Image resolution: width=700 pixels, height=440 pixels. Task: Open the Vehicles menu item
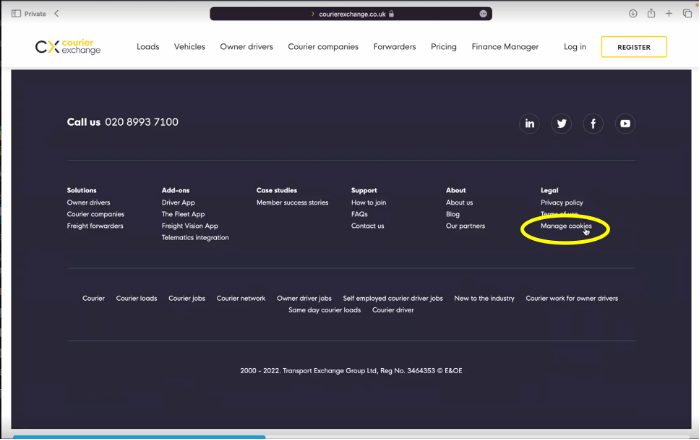pos(189,46)
